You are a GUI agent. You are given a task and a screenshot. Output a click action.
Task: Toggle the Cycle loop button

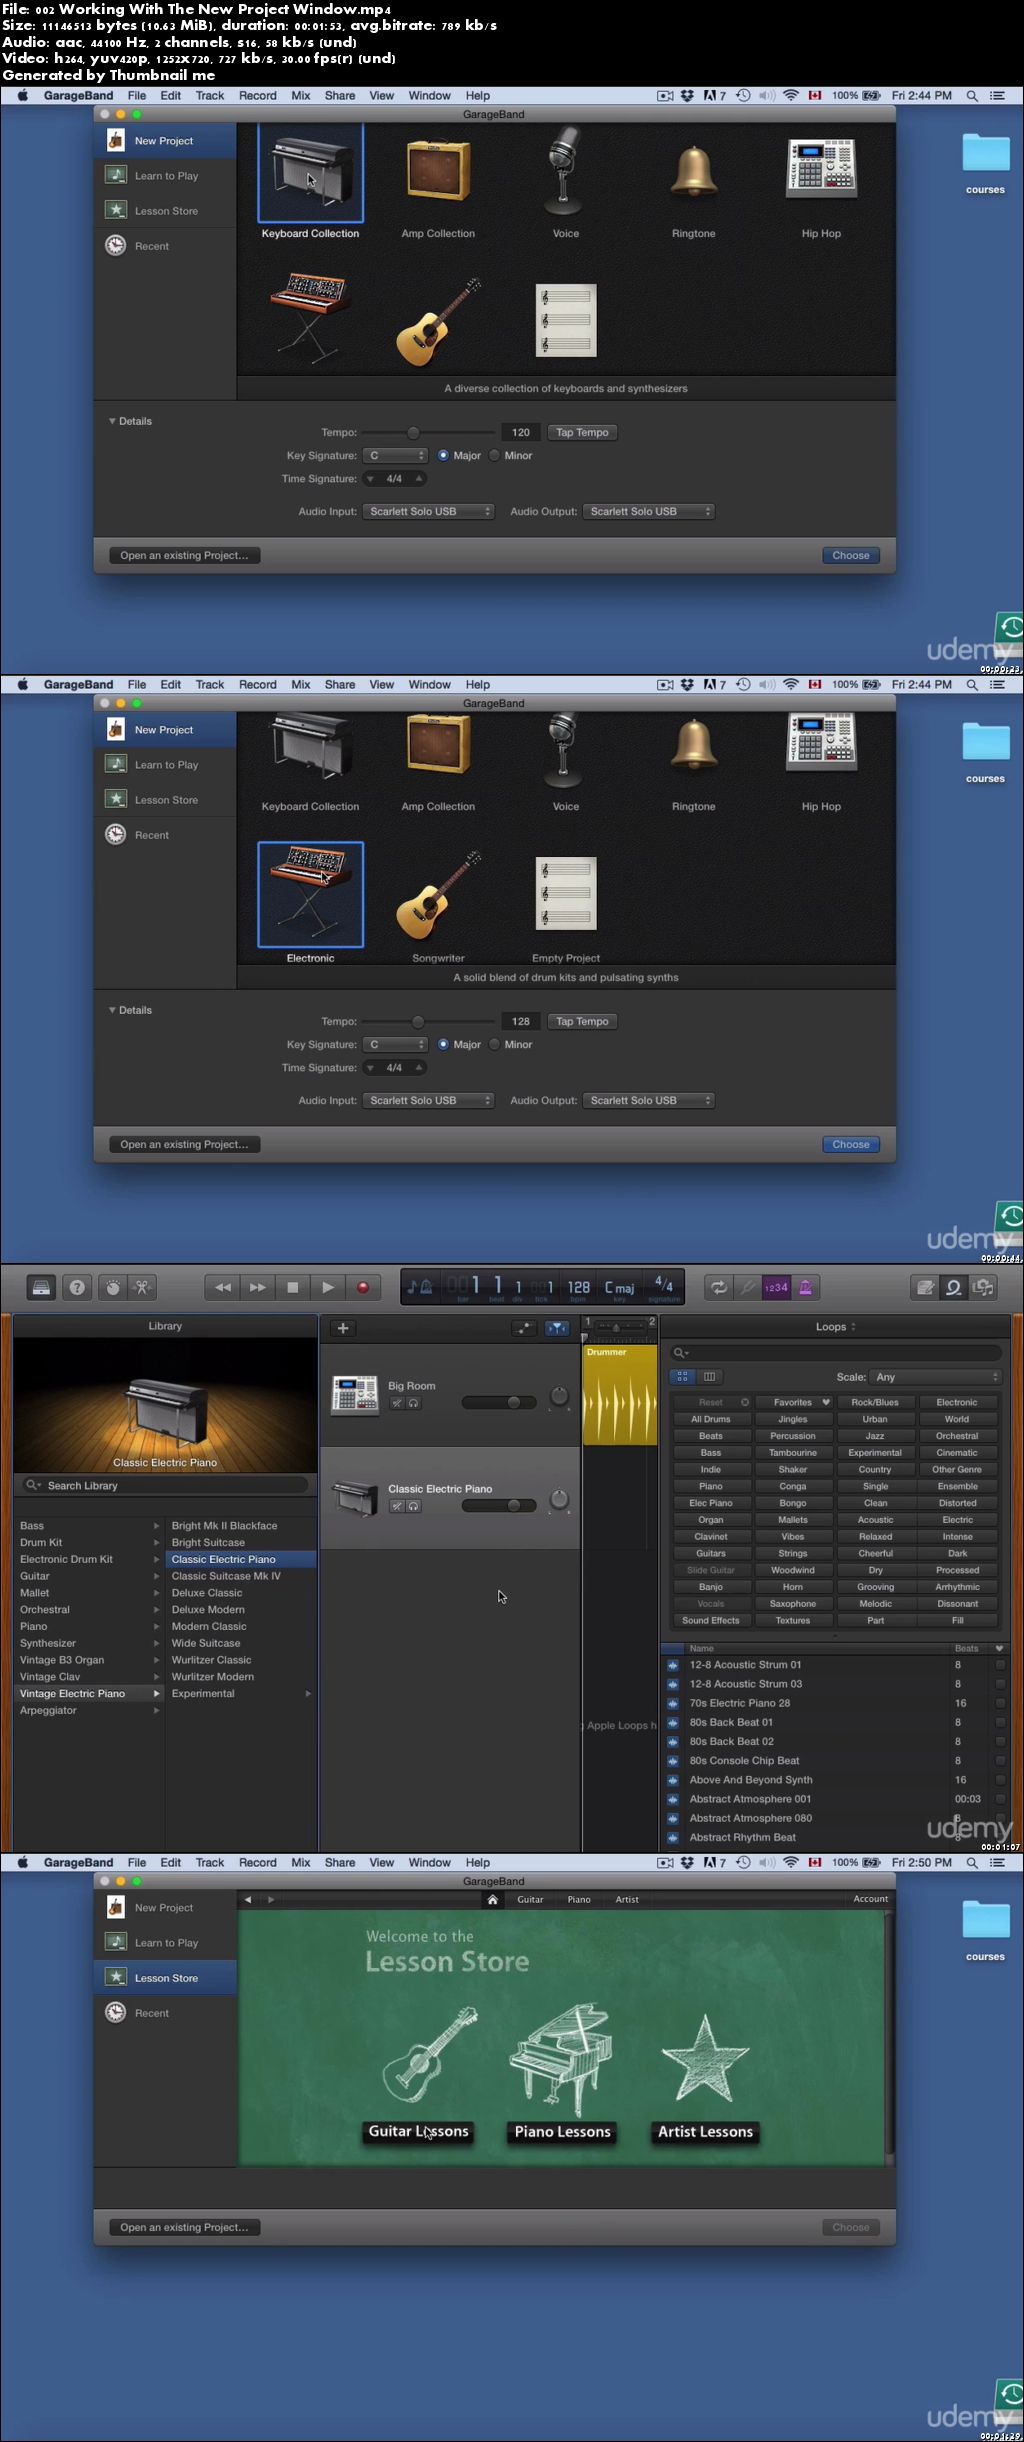[x=719, y=1287]
